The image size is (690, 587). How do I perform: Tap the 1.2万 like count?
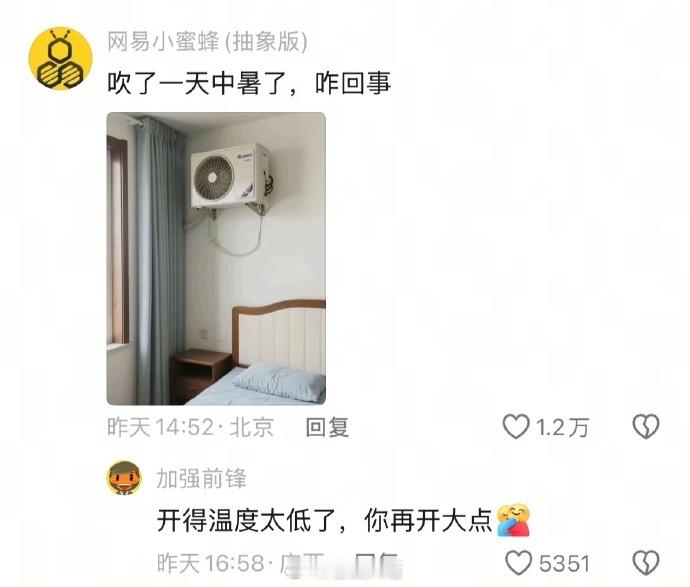point(562,428)
